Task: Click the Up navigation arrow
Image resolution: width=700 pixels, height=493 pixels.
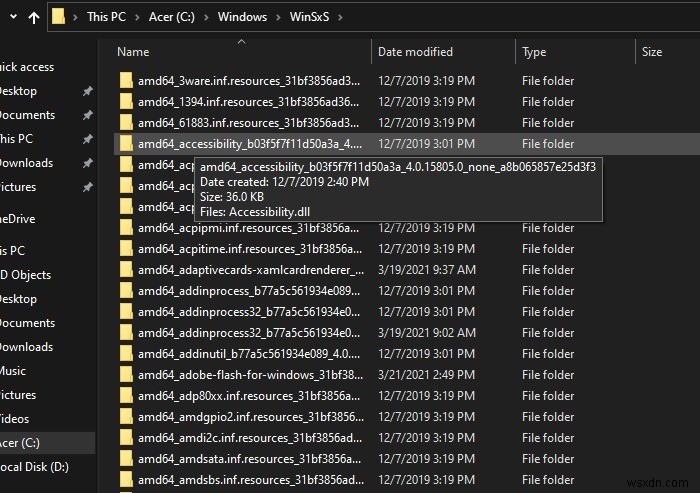Action: pyautogui.click(x=33, y=17)
